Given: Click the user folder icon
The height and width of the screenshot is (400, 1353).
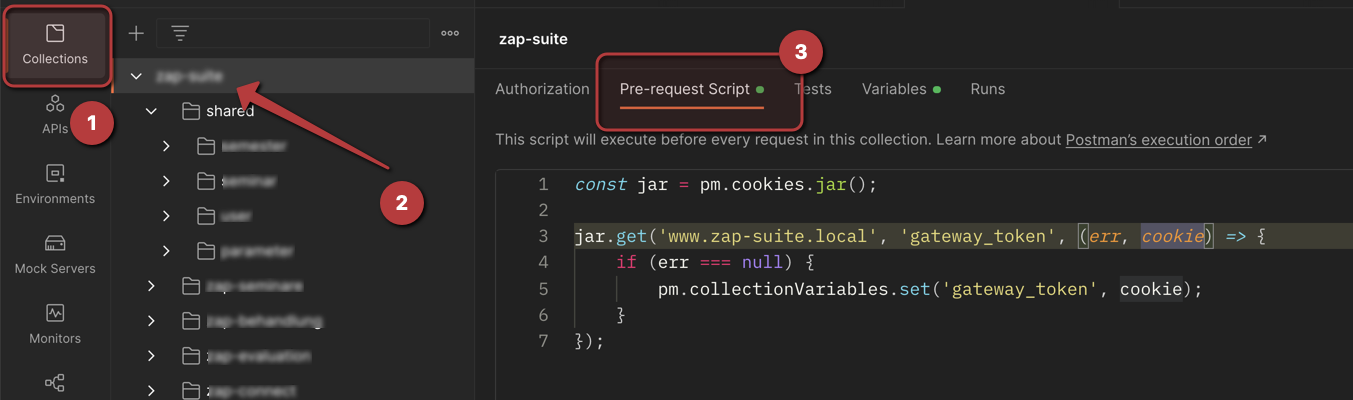Looking at the screenshot, I should [x=206, y=216].
